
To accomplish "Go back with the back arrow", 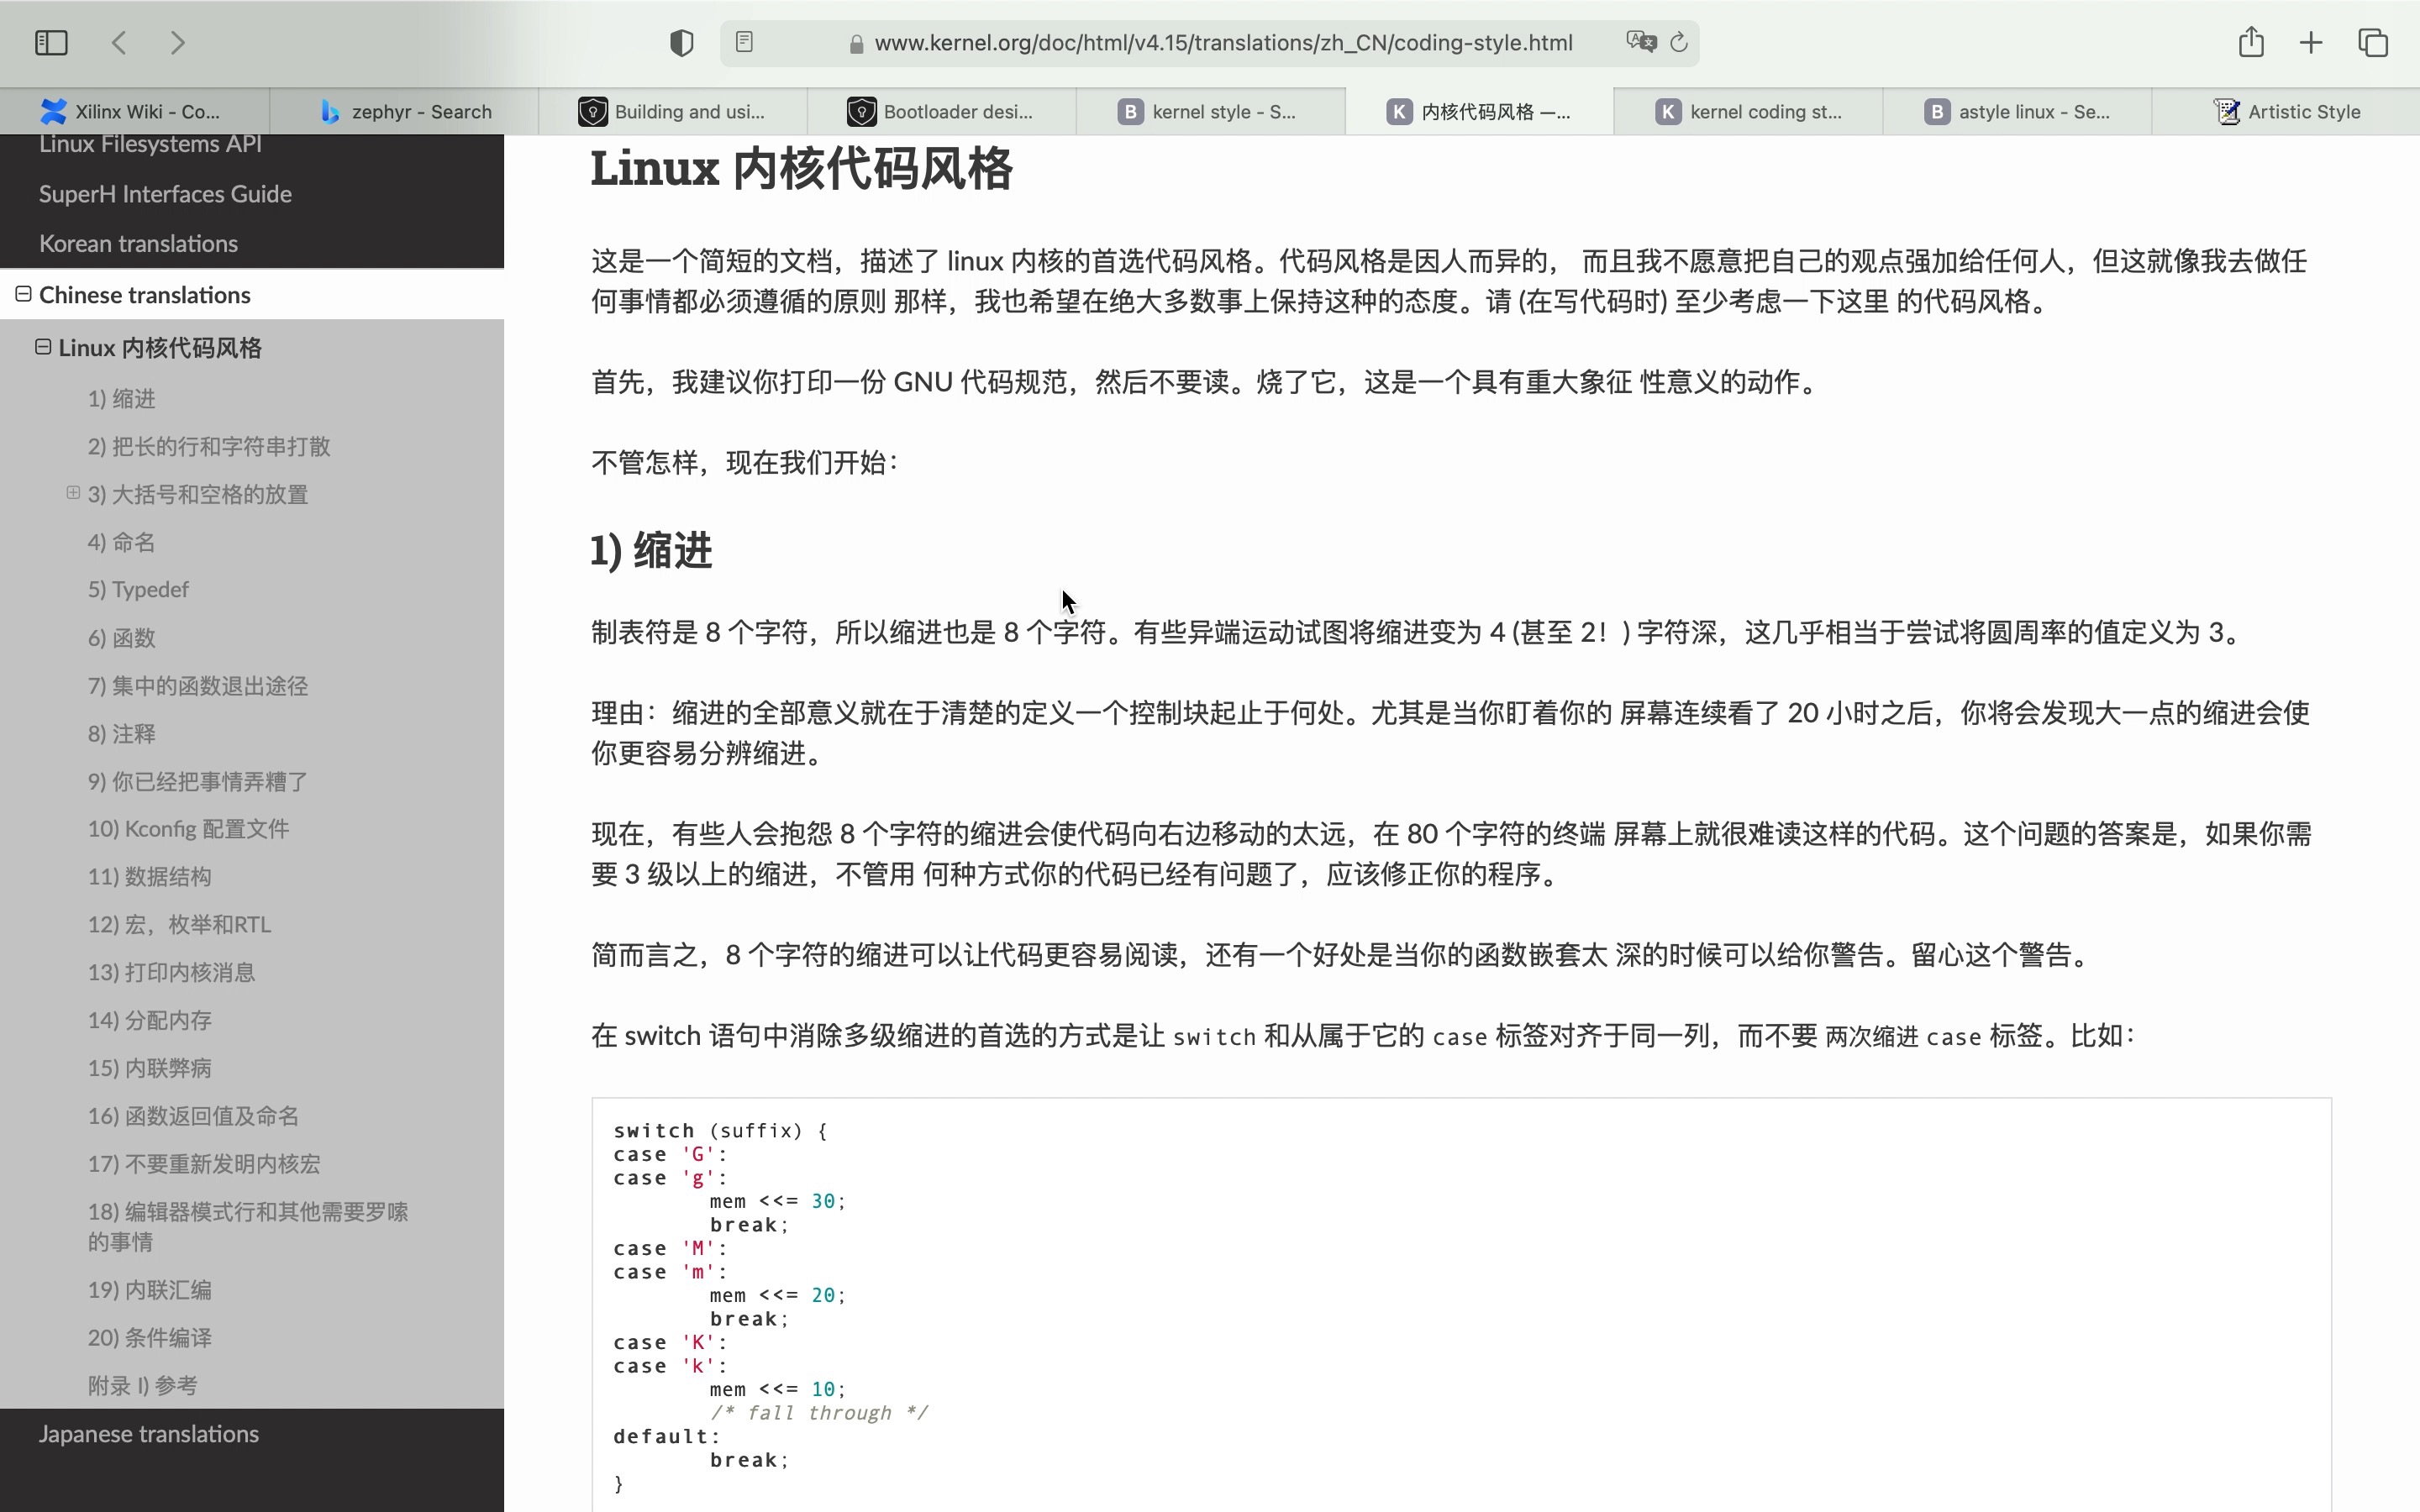I will click(x=119, y=43).
